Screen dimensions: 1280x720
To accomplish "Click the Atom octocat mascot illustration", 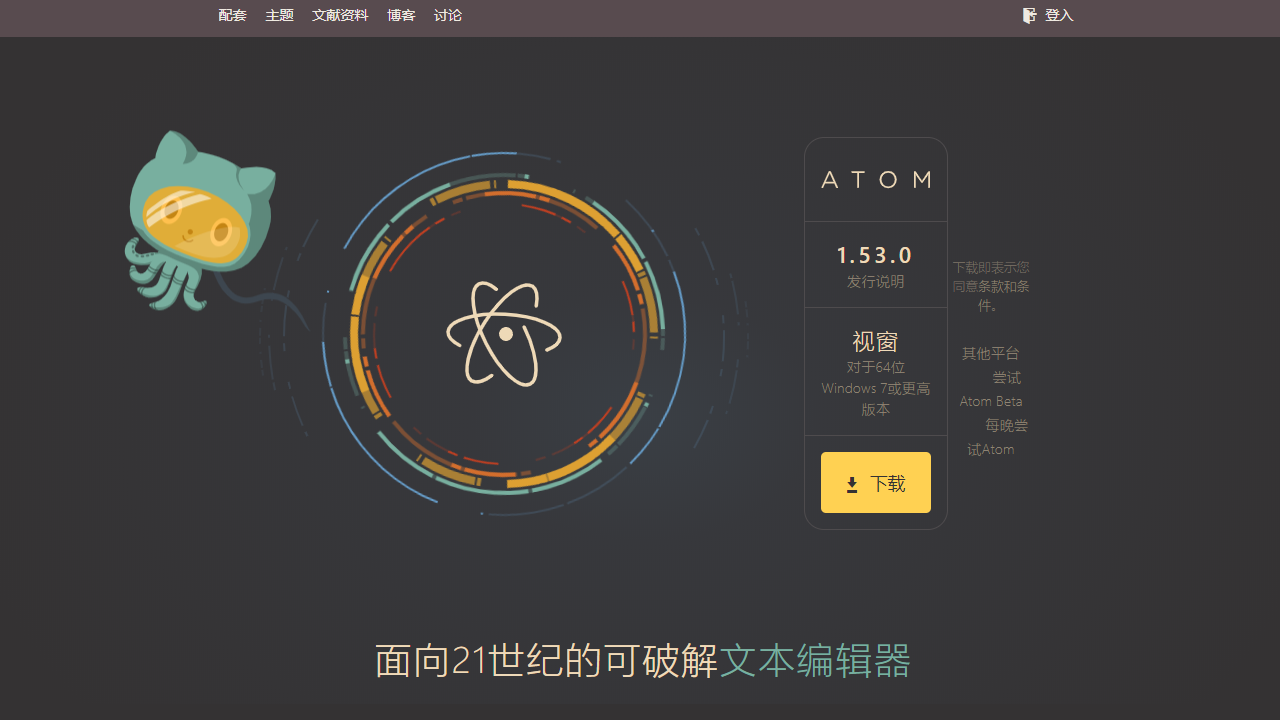I will point(200,215).
